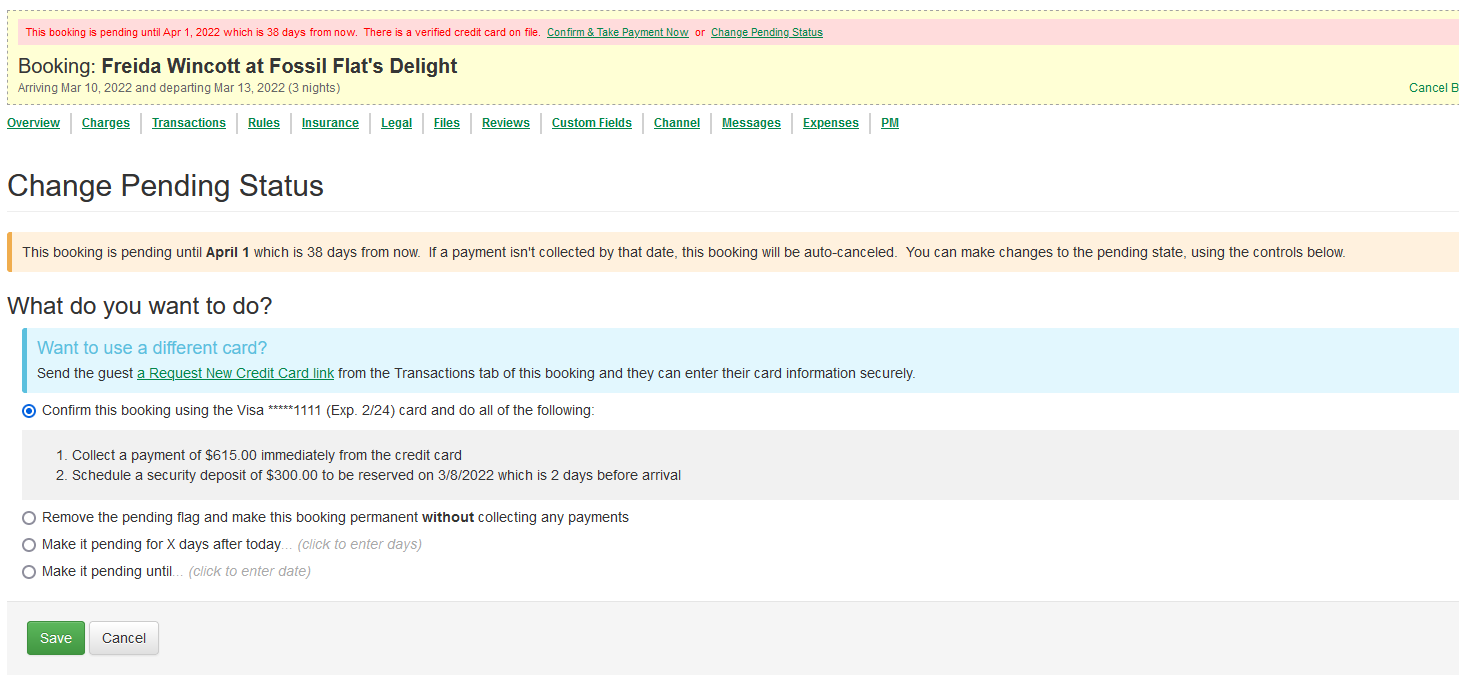The height and width of the screenshot is (687, 1459).
Task: Choose Make it pending until date option
Action: (x=29, y=572)
